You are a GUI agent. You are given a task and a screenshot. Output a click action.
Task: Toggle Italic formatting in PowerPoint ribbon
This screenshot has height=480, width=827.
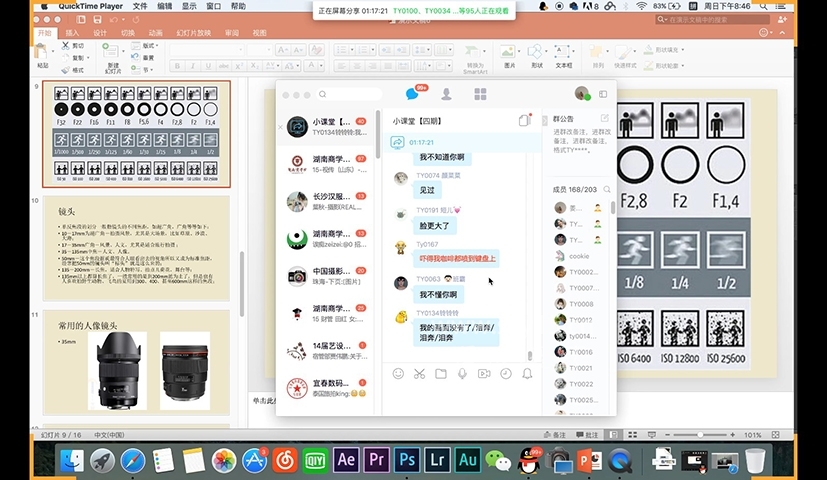[193, 66]
